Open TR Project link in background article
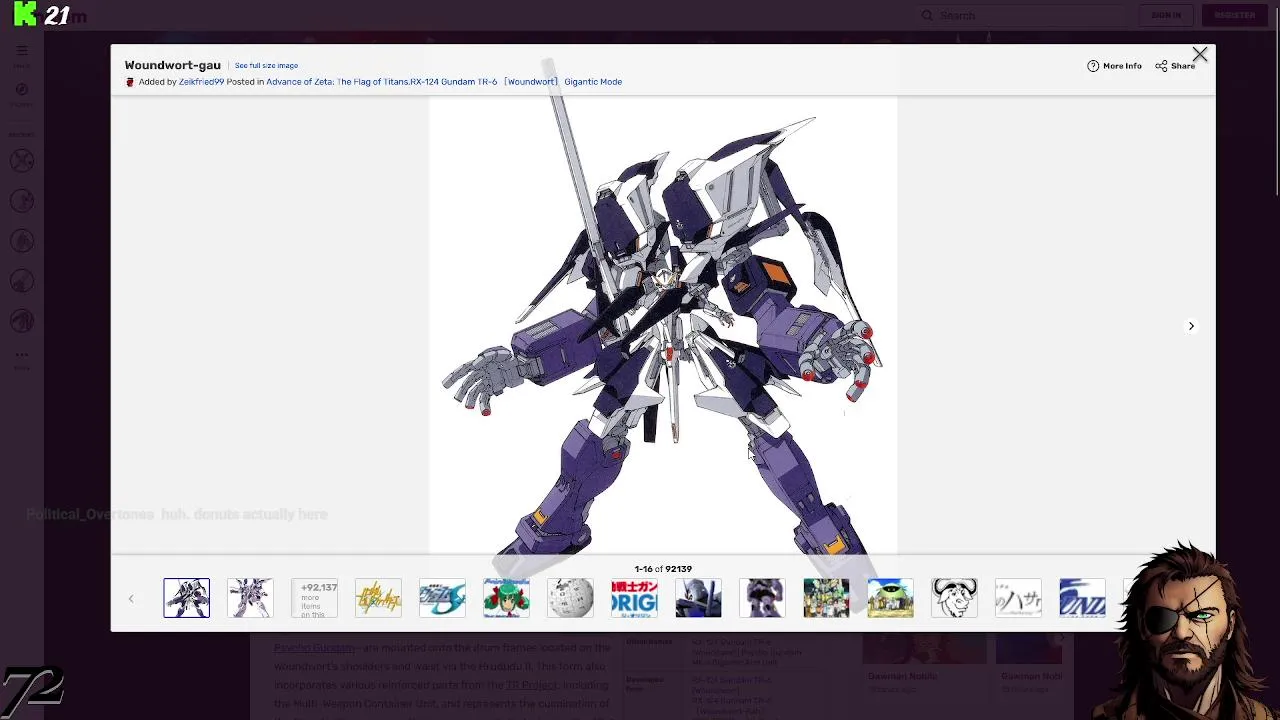The height and width of the screenshot is (720, 1280). click(x=531, y=685)
